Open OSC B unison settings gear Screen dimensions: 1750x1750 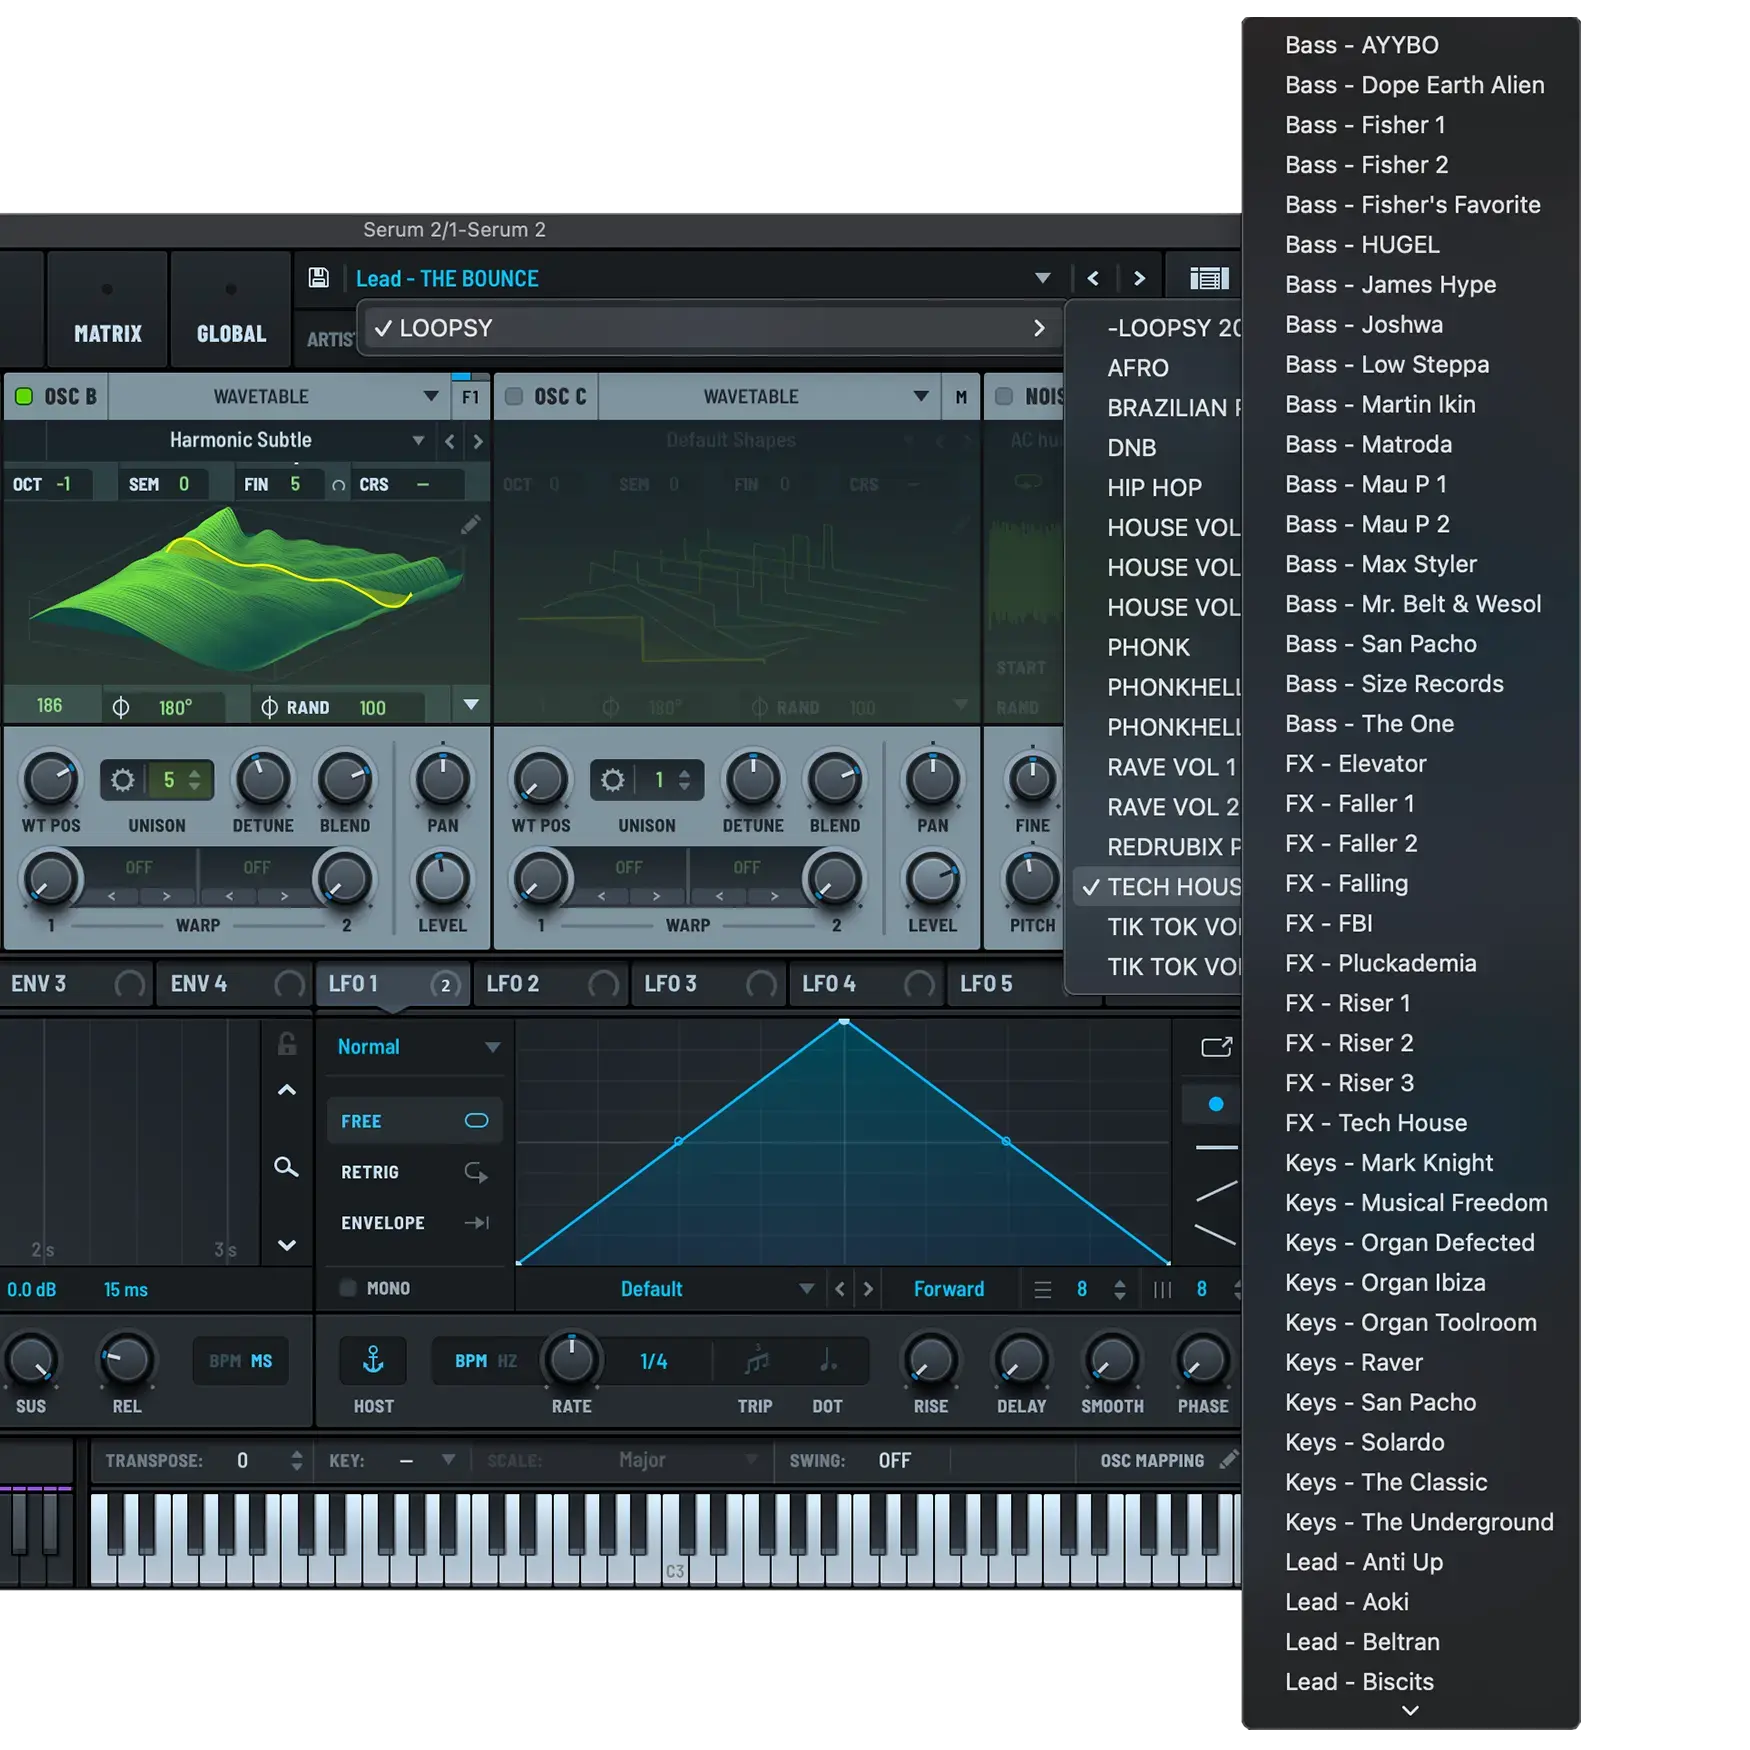tap(122, 780)
